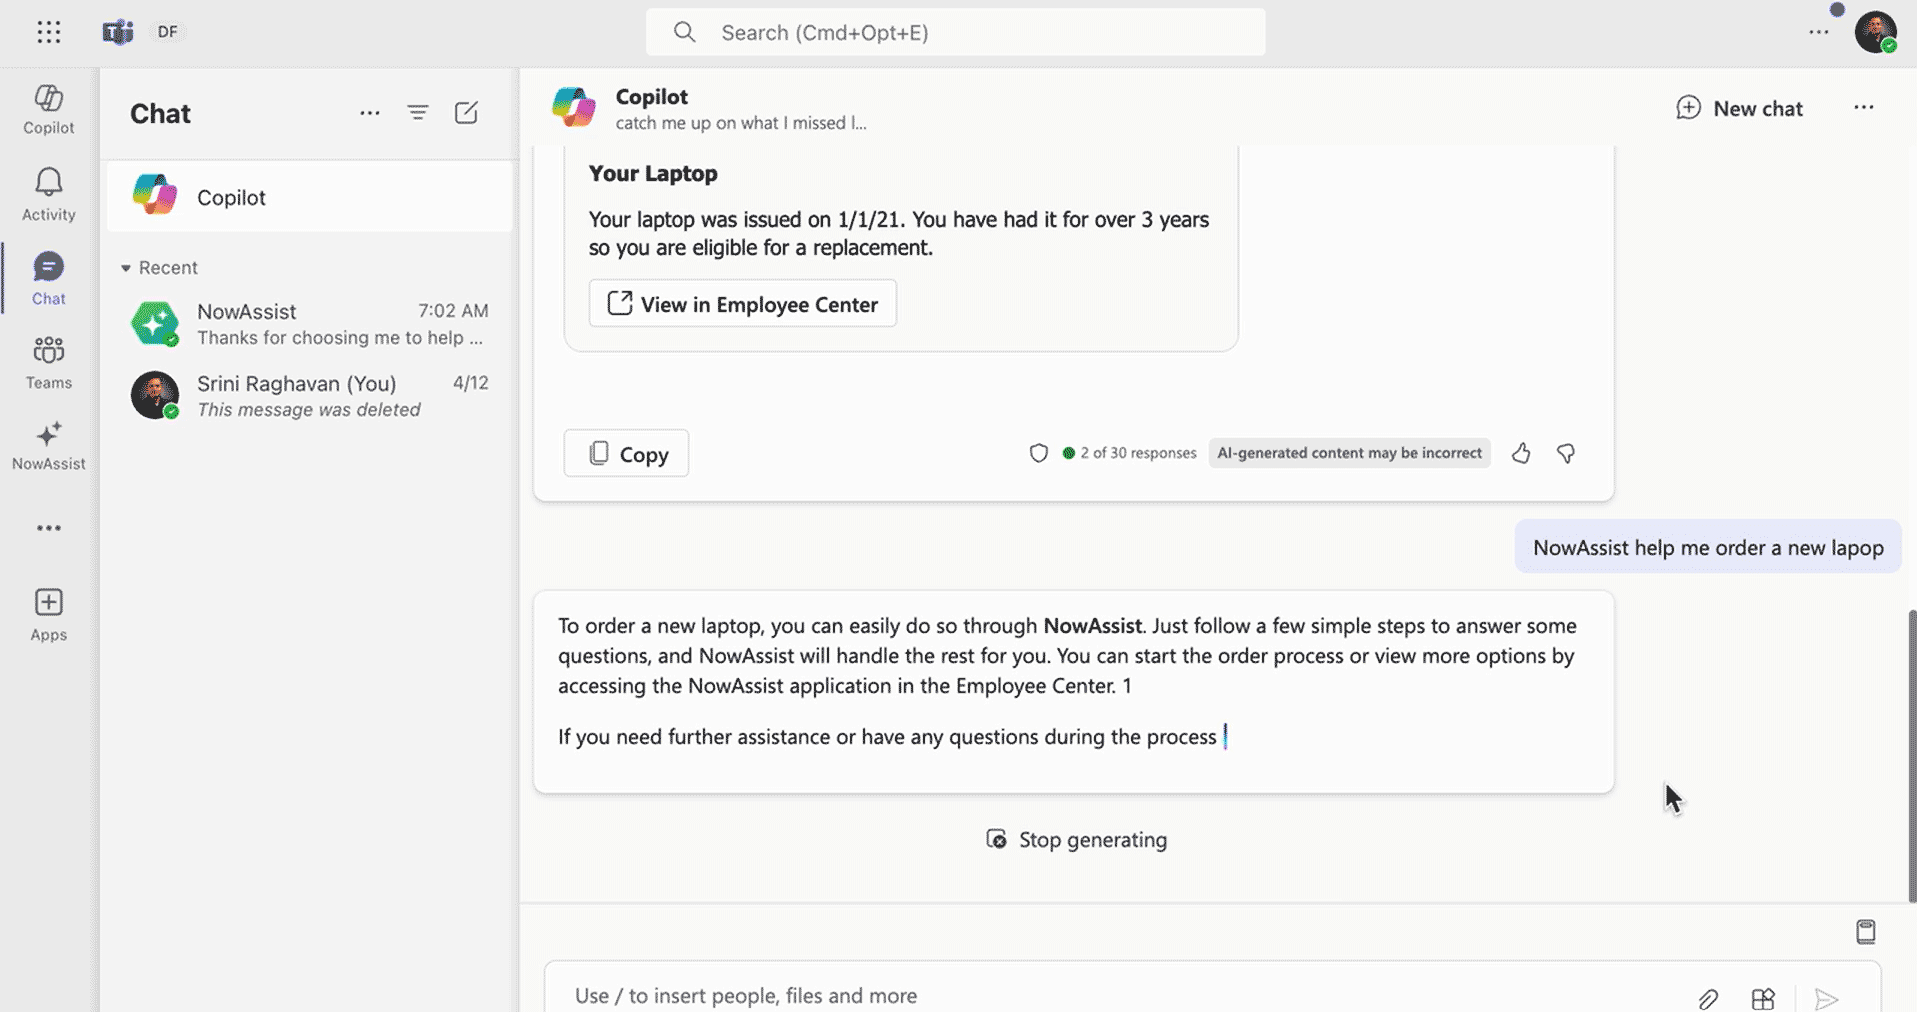Viewport: 1917px width, 1012px height.
Task: Open the Apps store icon
Action: click(49, 614)
